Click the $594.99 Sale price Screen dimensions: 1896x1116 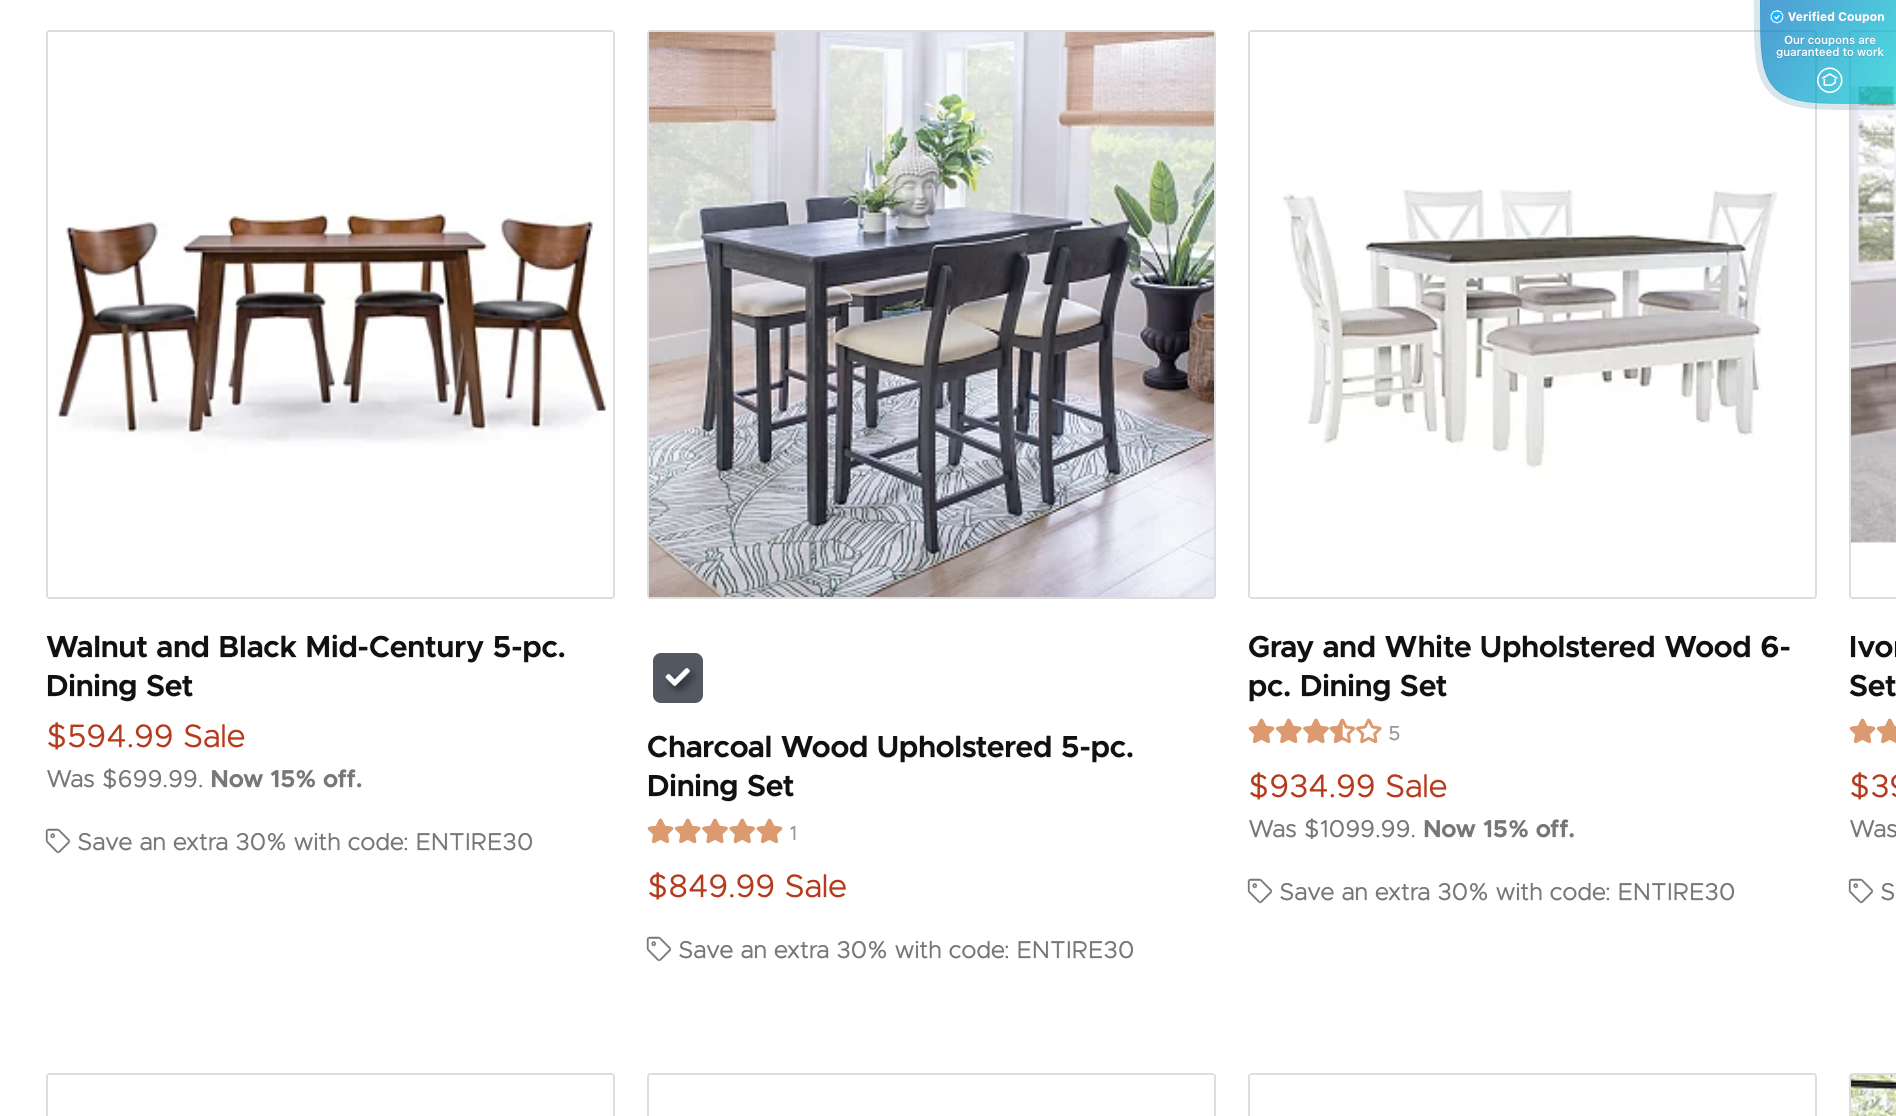click(x=146, y=736)
